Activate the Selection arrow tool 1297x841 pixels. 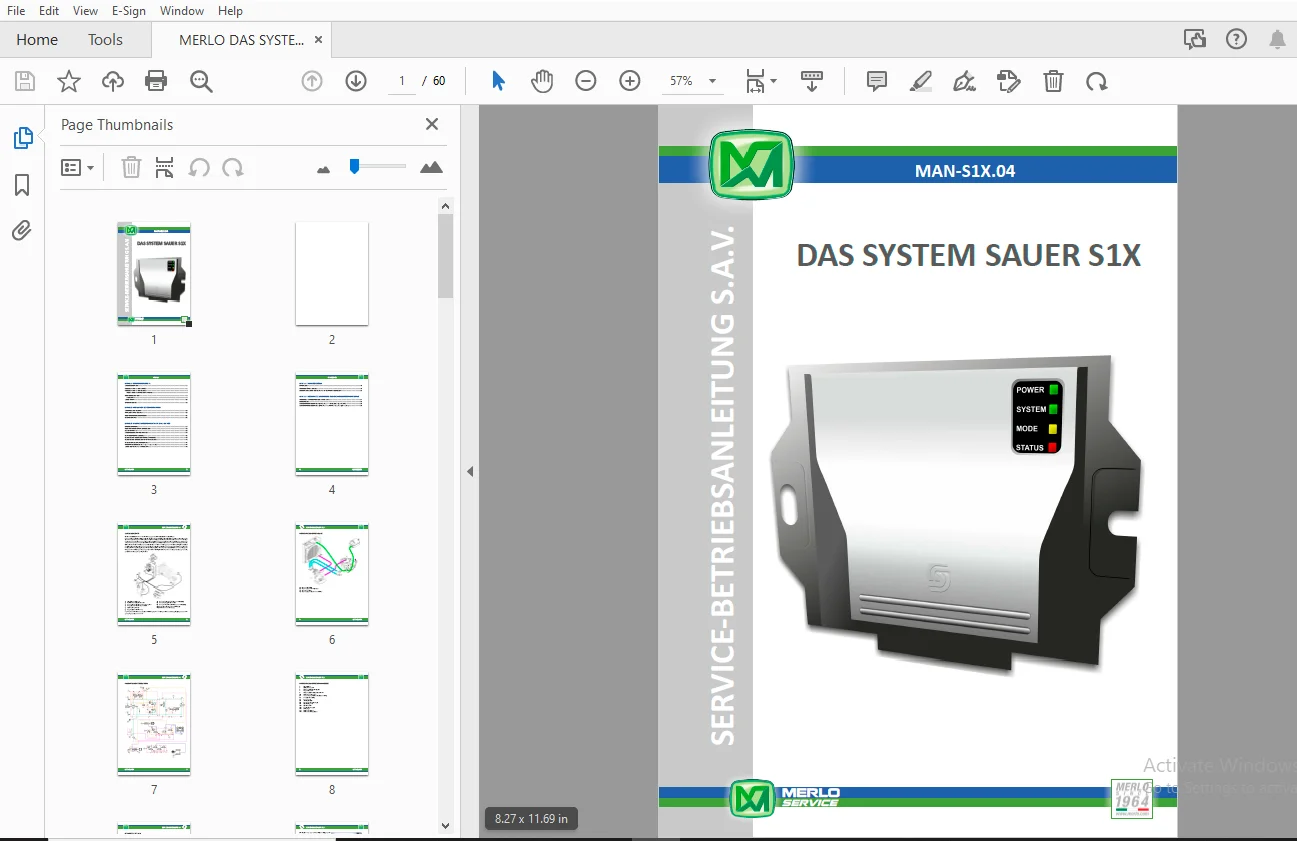[498, 82]
